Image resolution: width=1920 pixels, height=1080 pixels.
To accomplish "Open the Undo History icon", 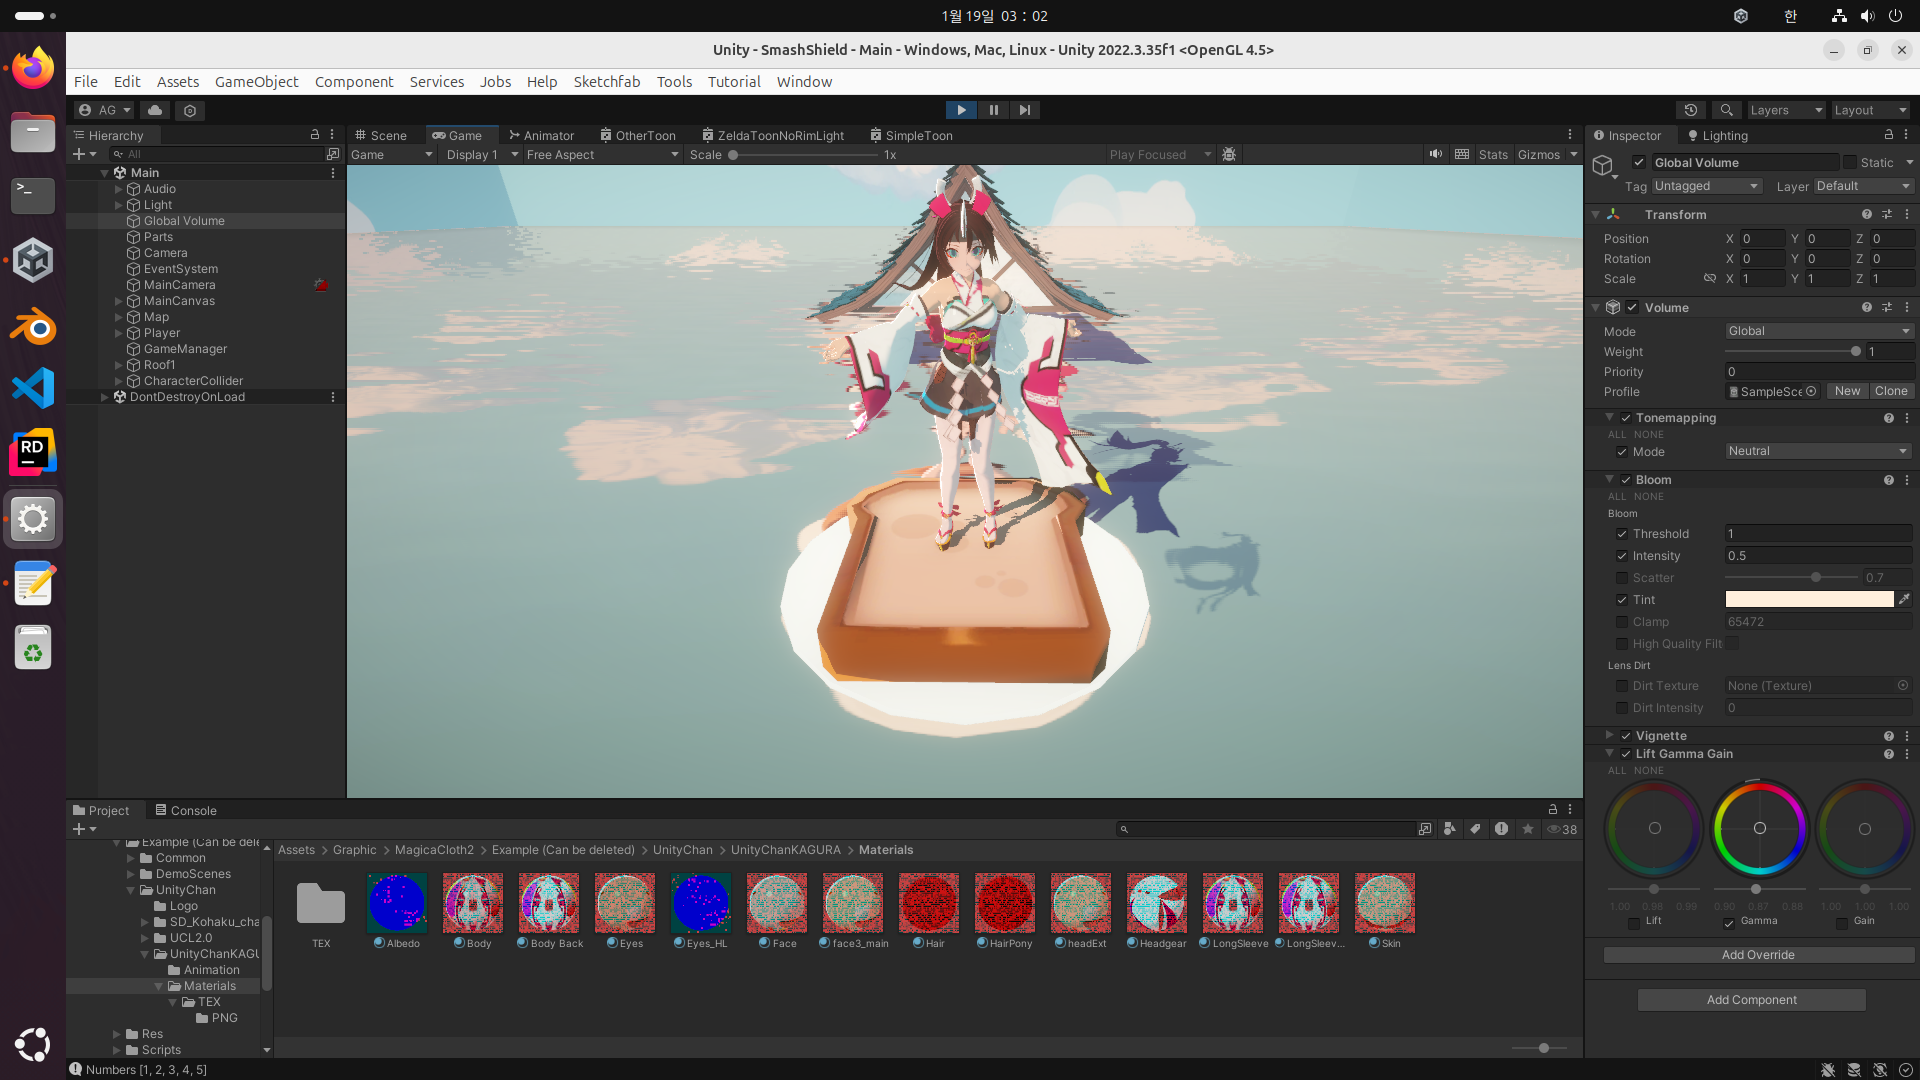I will point(1691,110).
